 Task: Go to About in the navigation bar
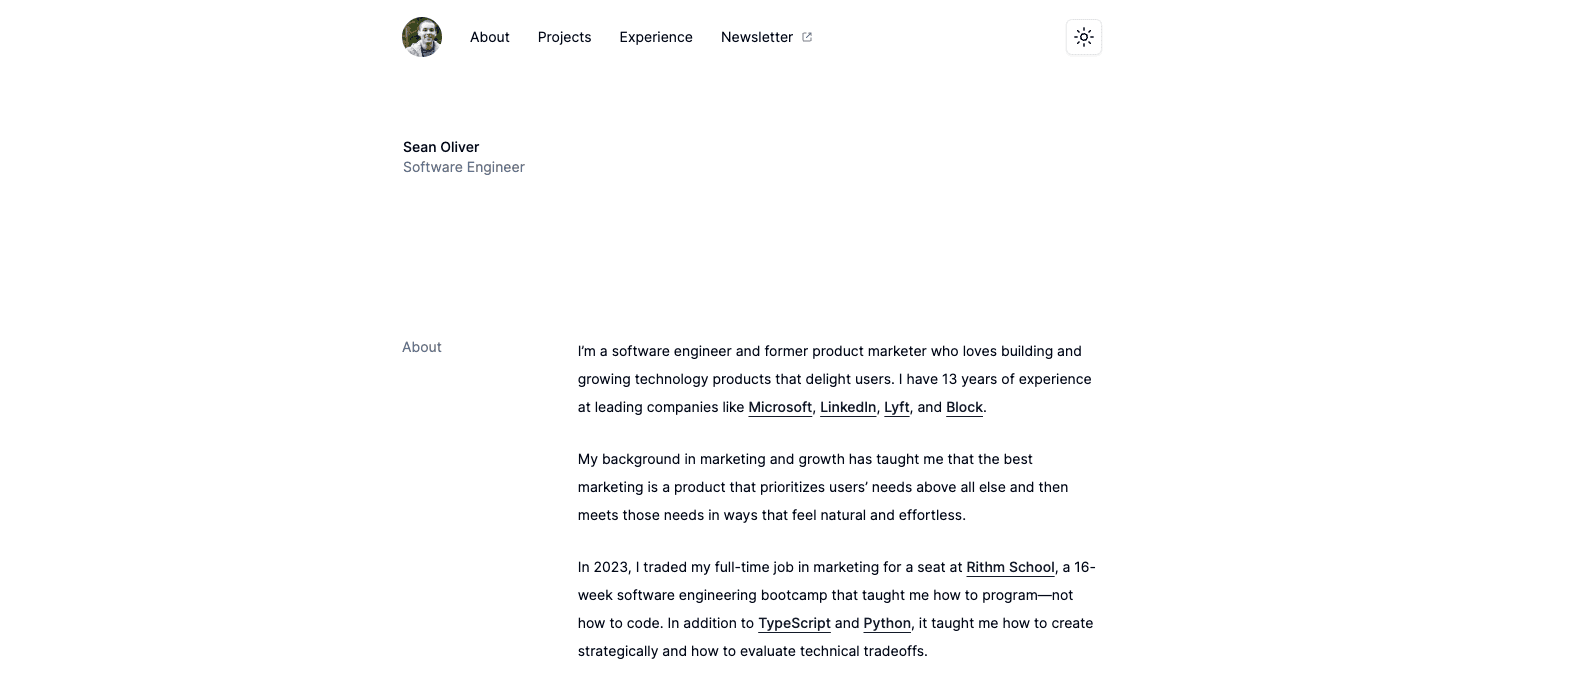(490, 37)
